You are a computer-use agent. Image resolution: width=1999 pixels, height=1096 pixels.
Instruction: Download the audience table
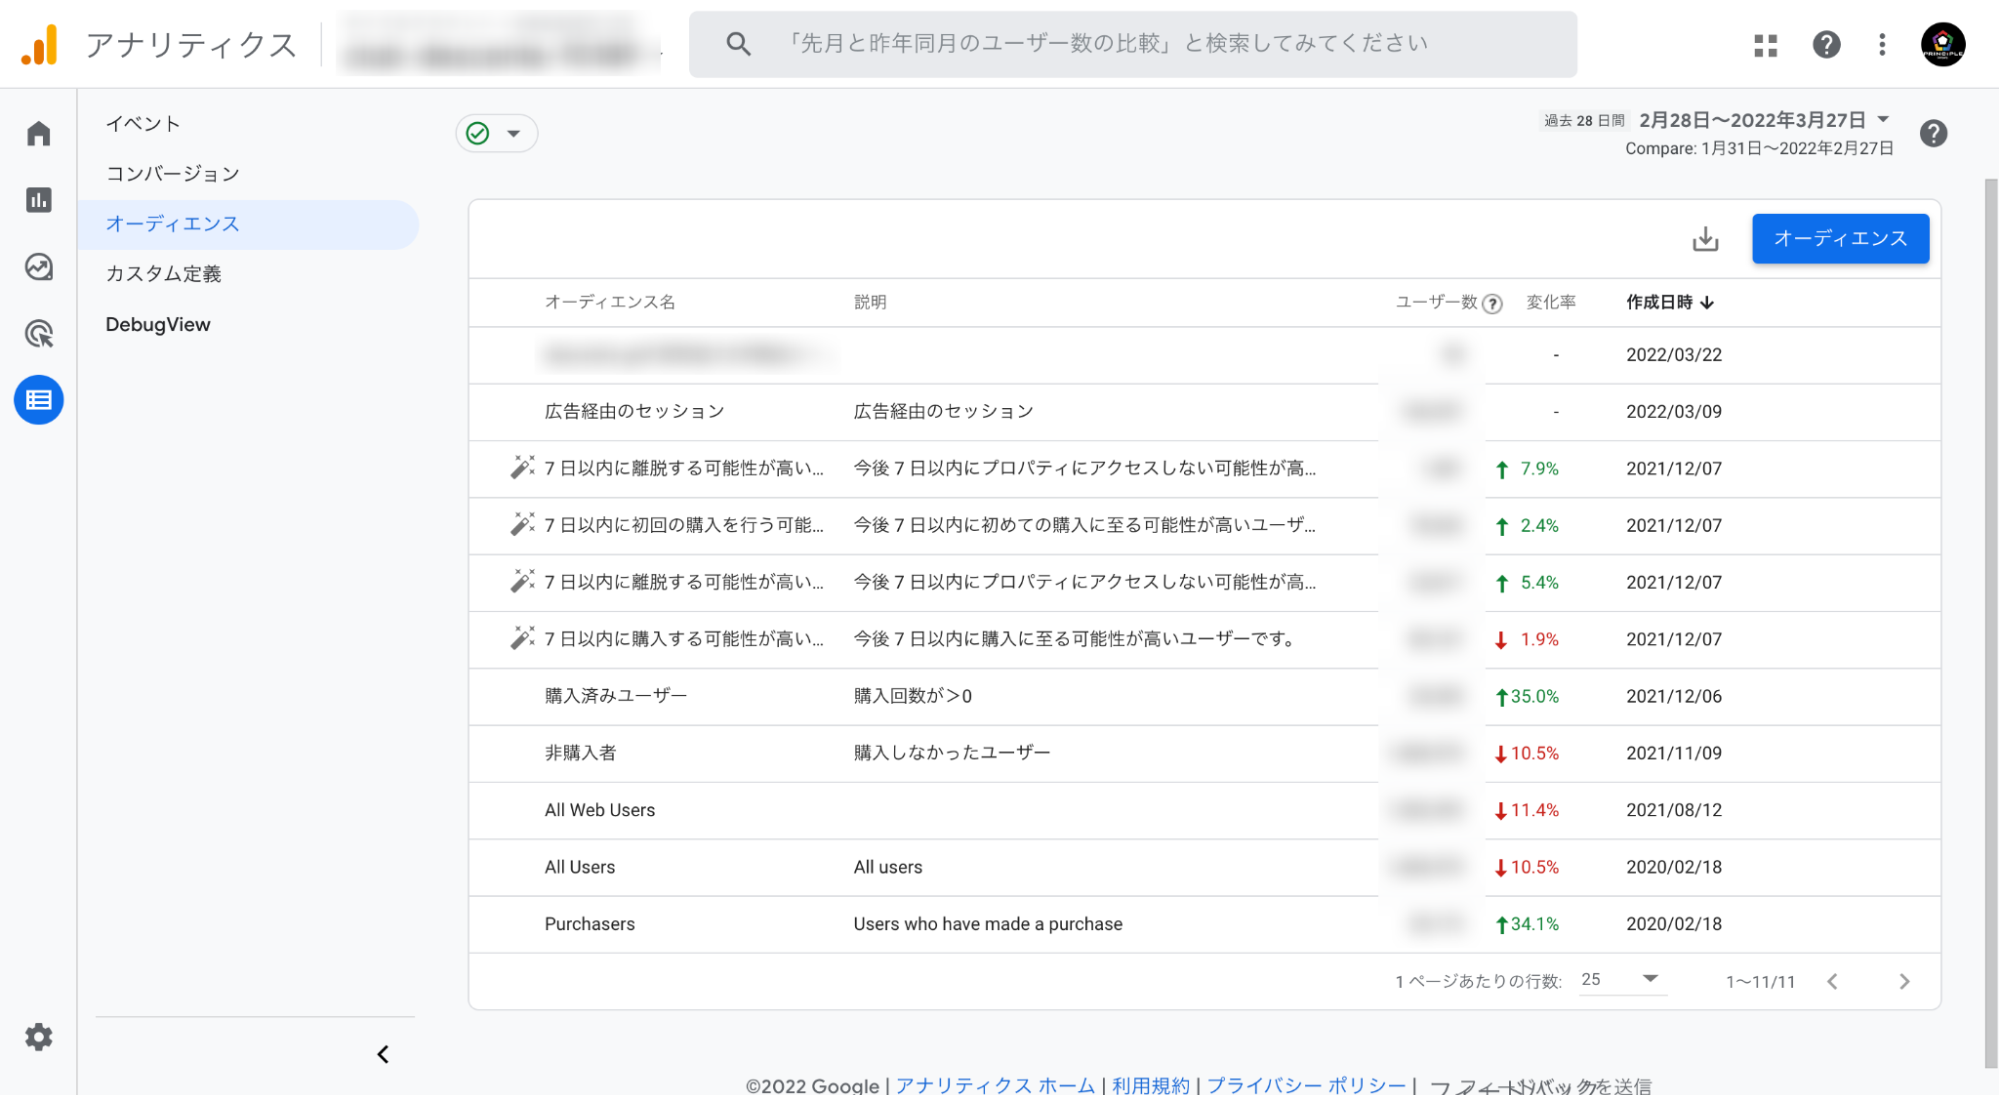pyautogui.click(x=1705, y=239)
